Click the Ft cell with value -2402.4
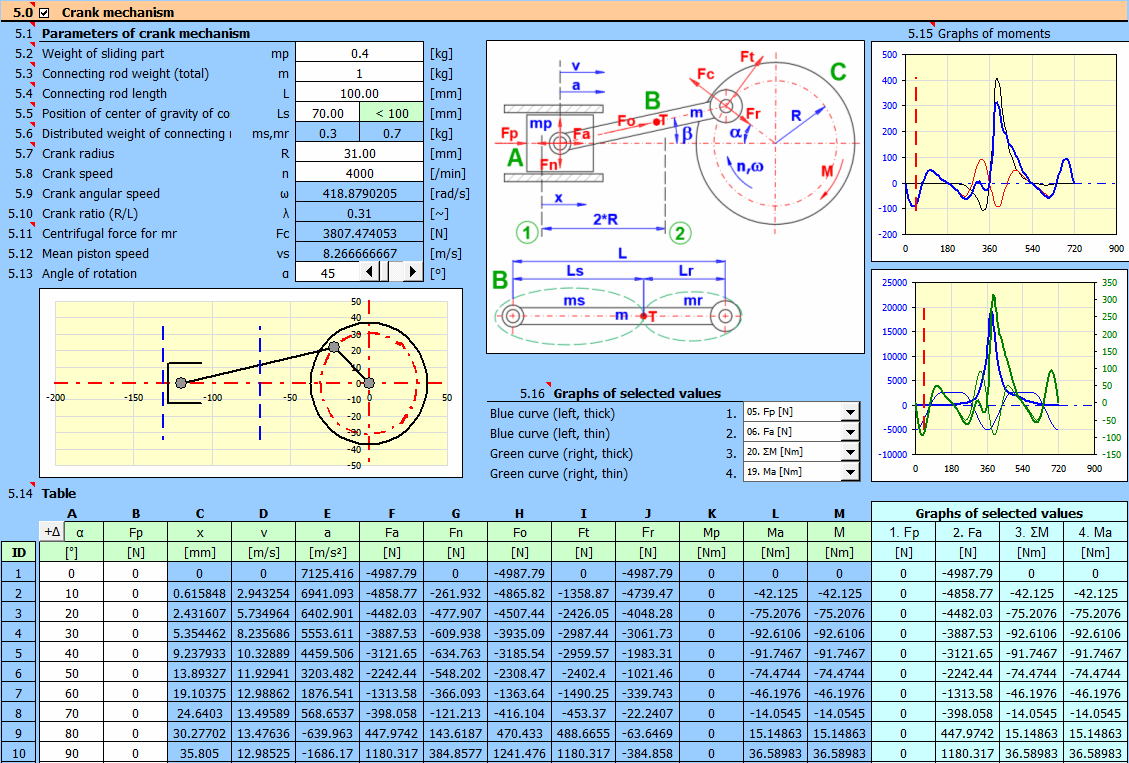The image size is (1129, 763). pos(584,674)
